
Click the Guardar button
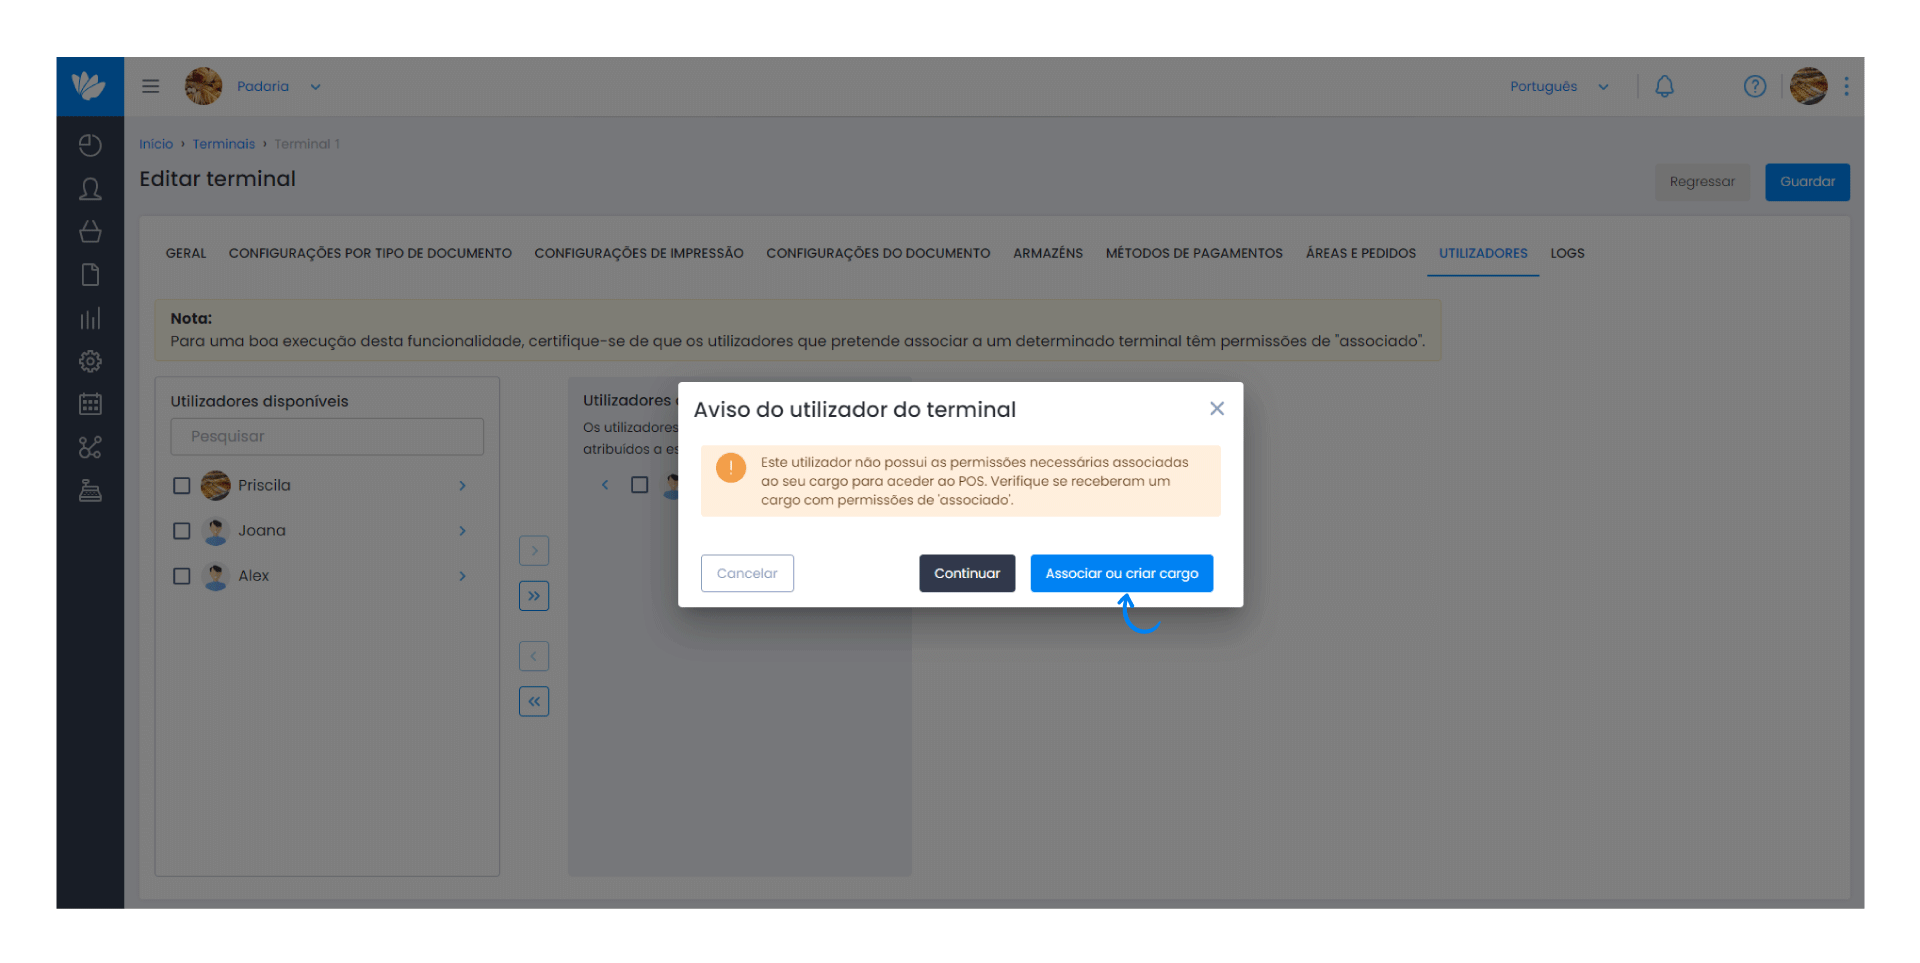pos(1807,182)
